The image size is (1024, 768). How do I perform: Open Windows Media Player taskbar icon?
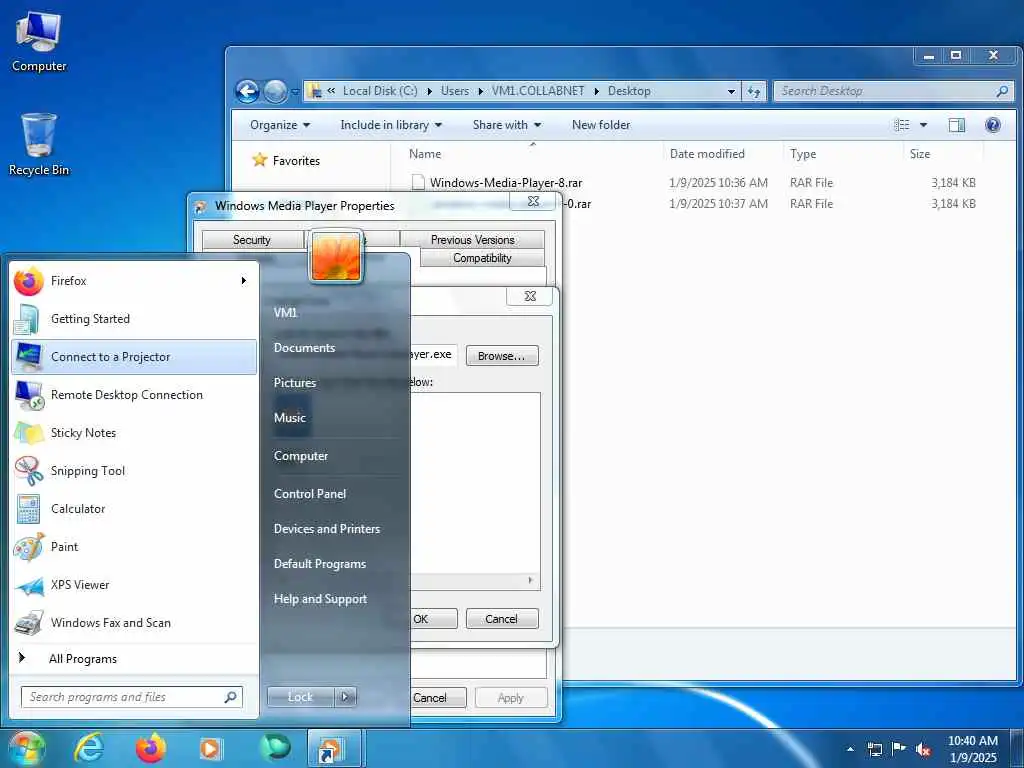pos(211,748)
